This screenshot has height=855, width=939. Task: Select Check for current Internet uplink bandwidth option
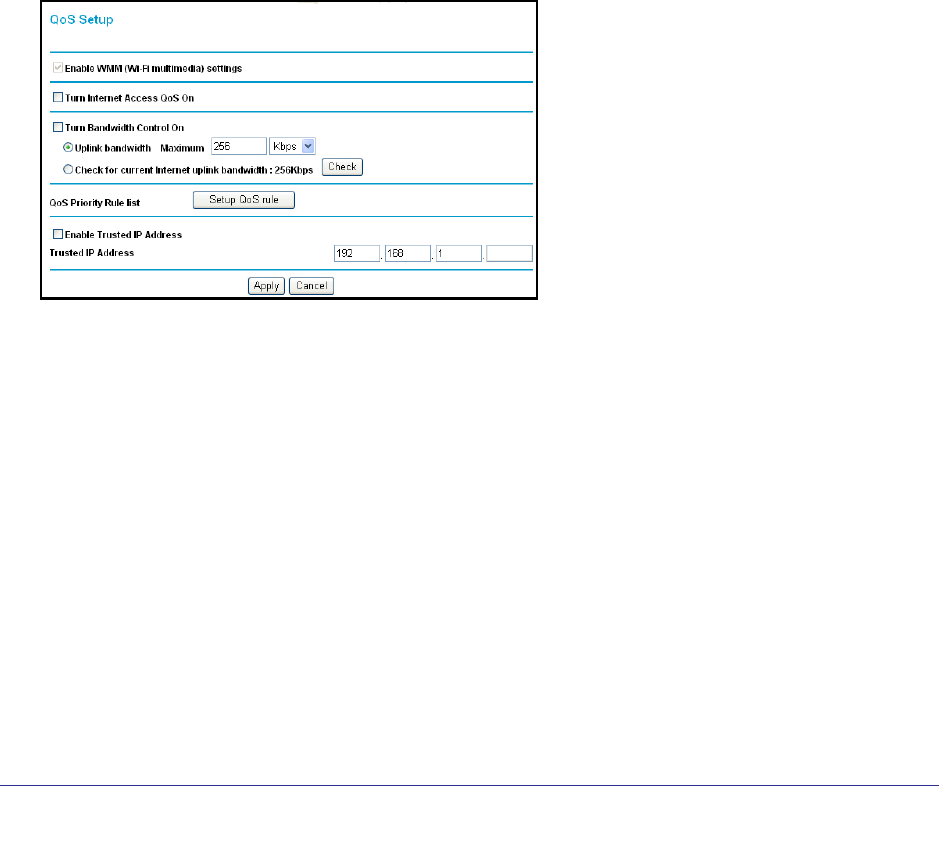(68, 169)
